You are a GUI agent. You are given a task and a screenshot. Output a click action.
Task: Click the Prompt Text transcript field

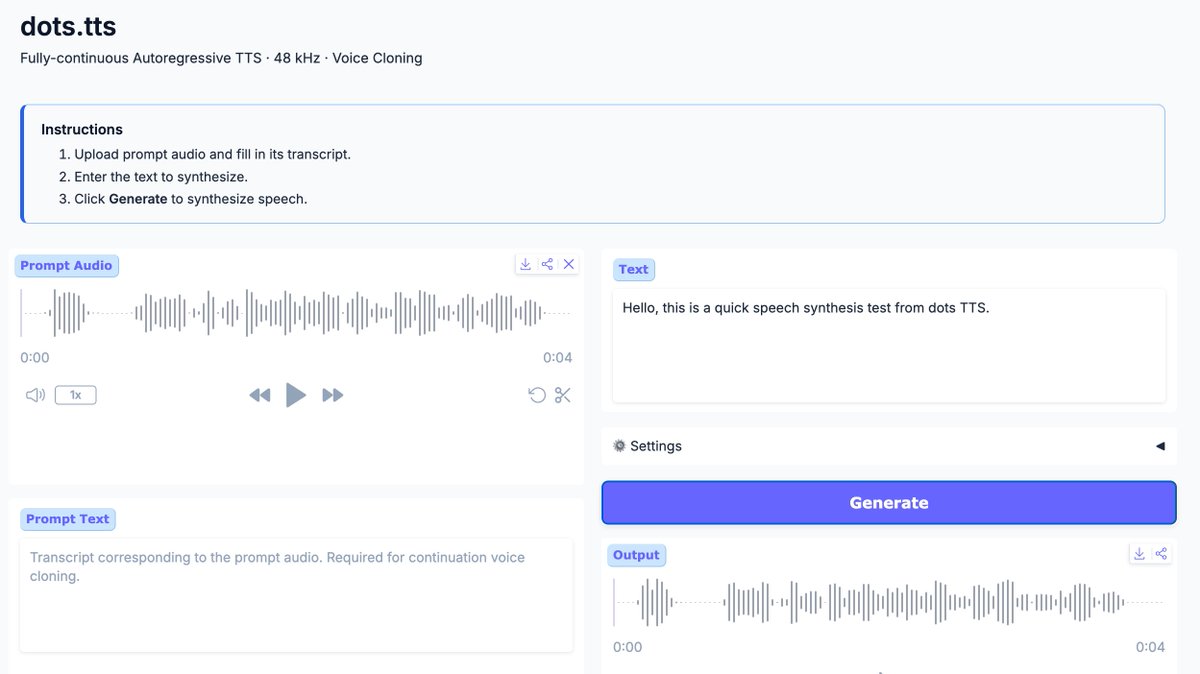tap(296, 595)
